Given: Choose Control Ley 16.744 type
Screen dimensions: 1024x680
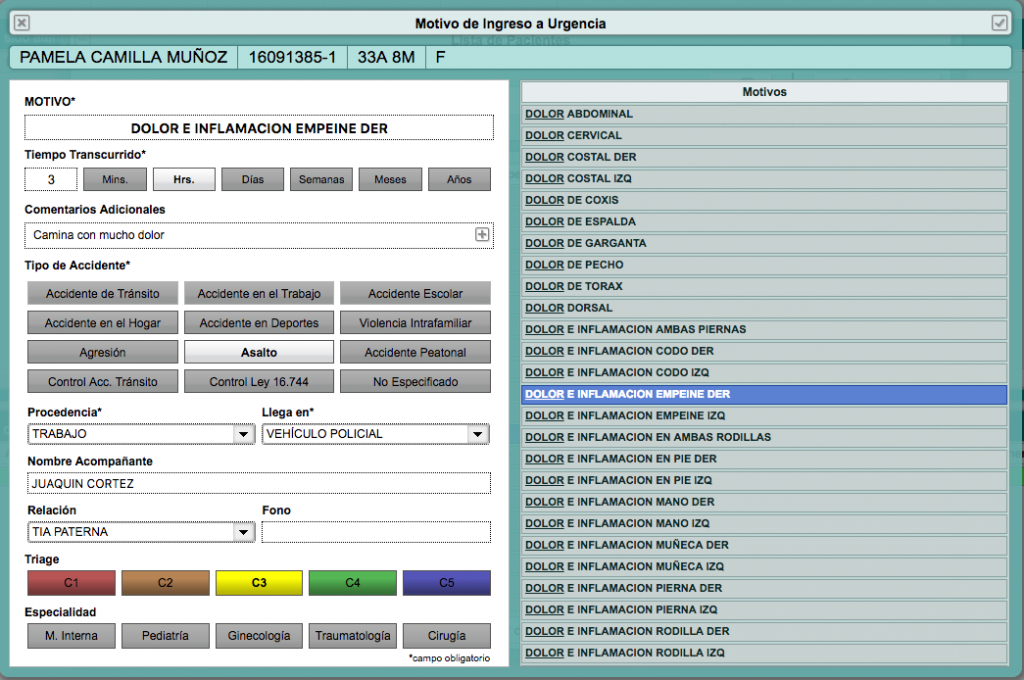Looking at the screenshot, I should tap(259, 381).
